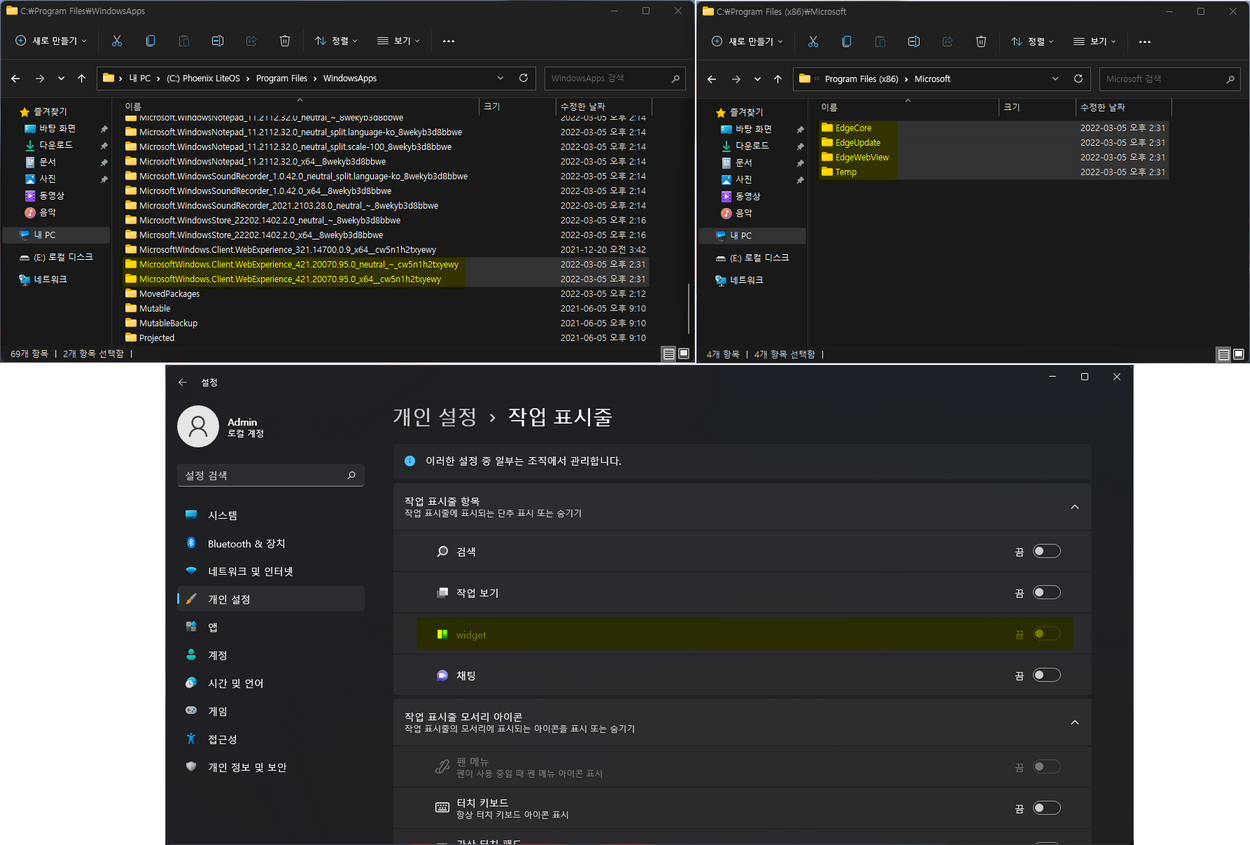Open 새로 만들기 dropdown in Microsoft window
This screenshot has height=845, width=1250.
click(747, 41)
